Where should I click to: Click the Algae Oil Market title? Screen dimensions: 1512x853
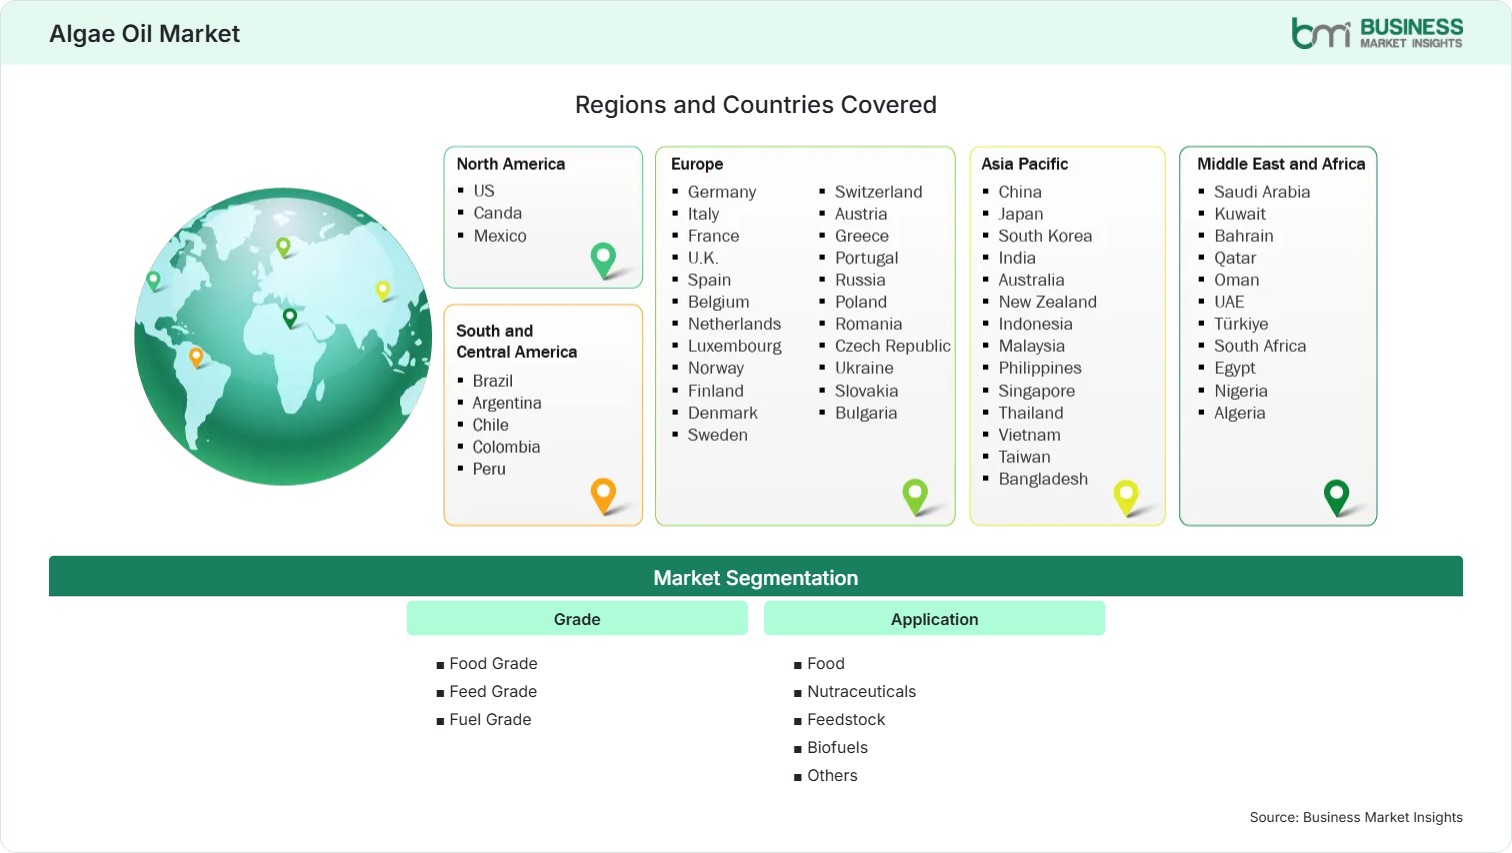(x=145, y=34)
